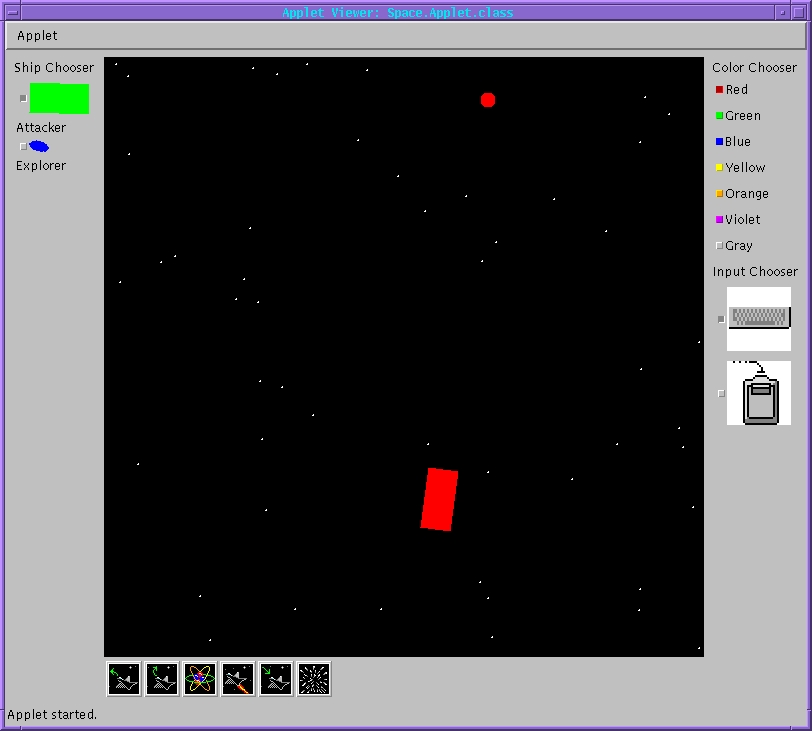
Task: Toggle the Attacker ship checkbox
Action: coord(23,98)
